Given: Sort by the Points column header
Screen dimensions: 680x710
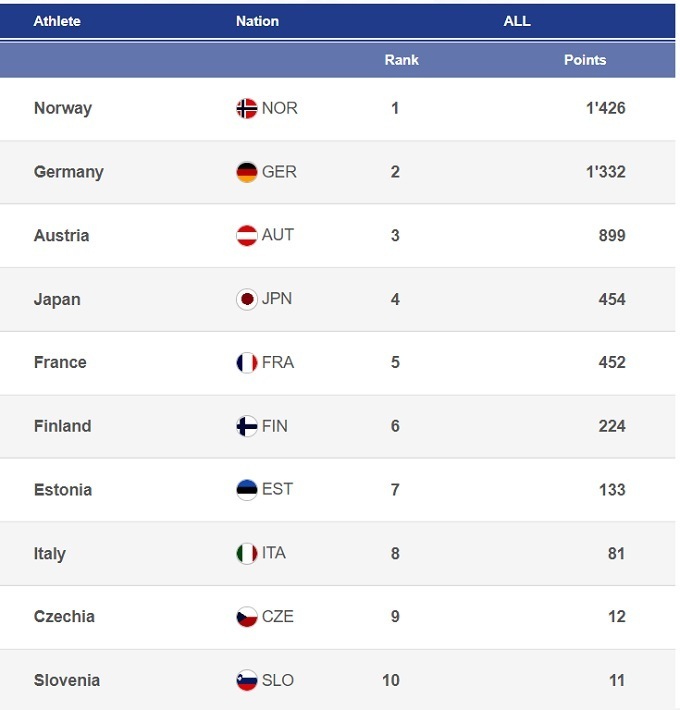Looking at the screenshot, I should 585,60.
